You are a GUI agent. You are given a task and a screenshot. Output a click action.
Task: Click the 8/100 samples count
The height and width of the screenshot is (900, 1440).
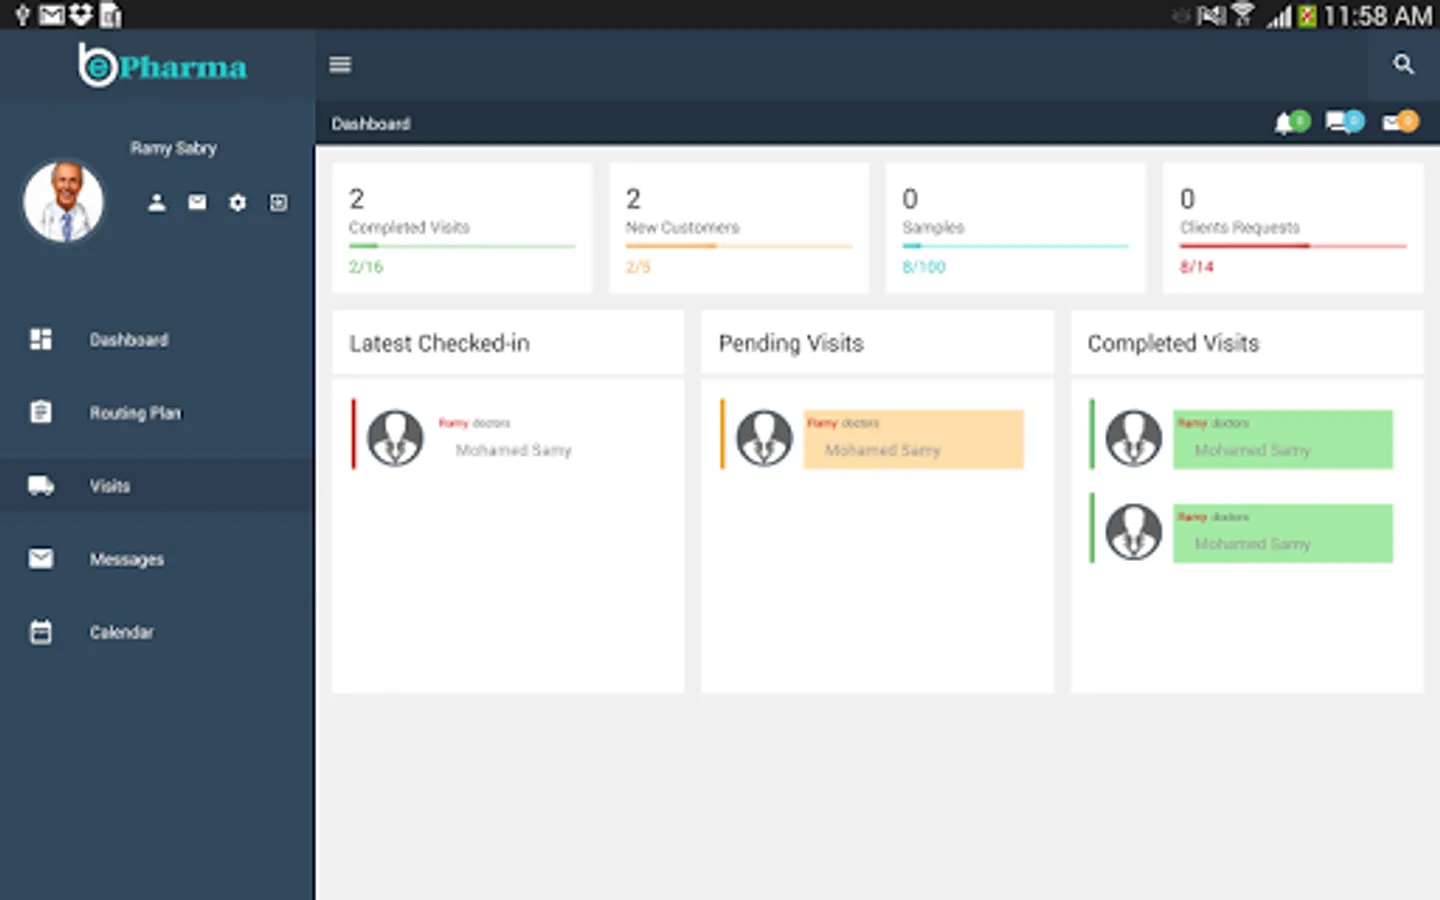[x=923, y=267]
